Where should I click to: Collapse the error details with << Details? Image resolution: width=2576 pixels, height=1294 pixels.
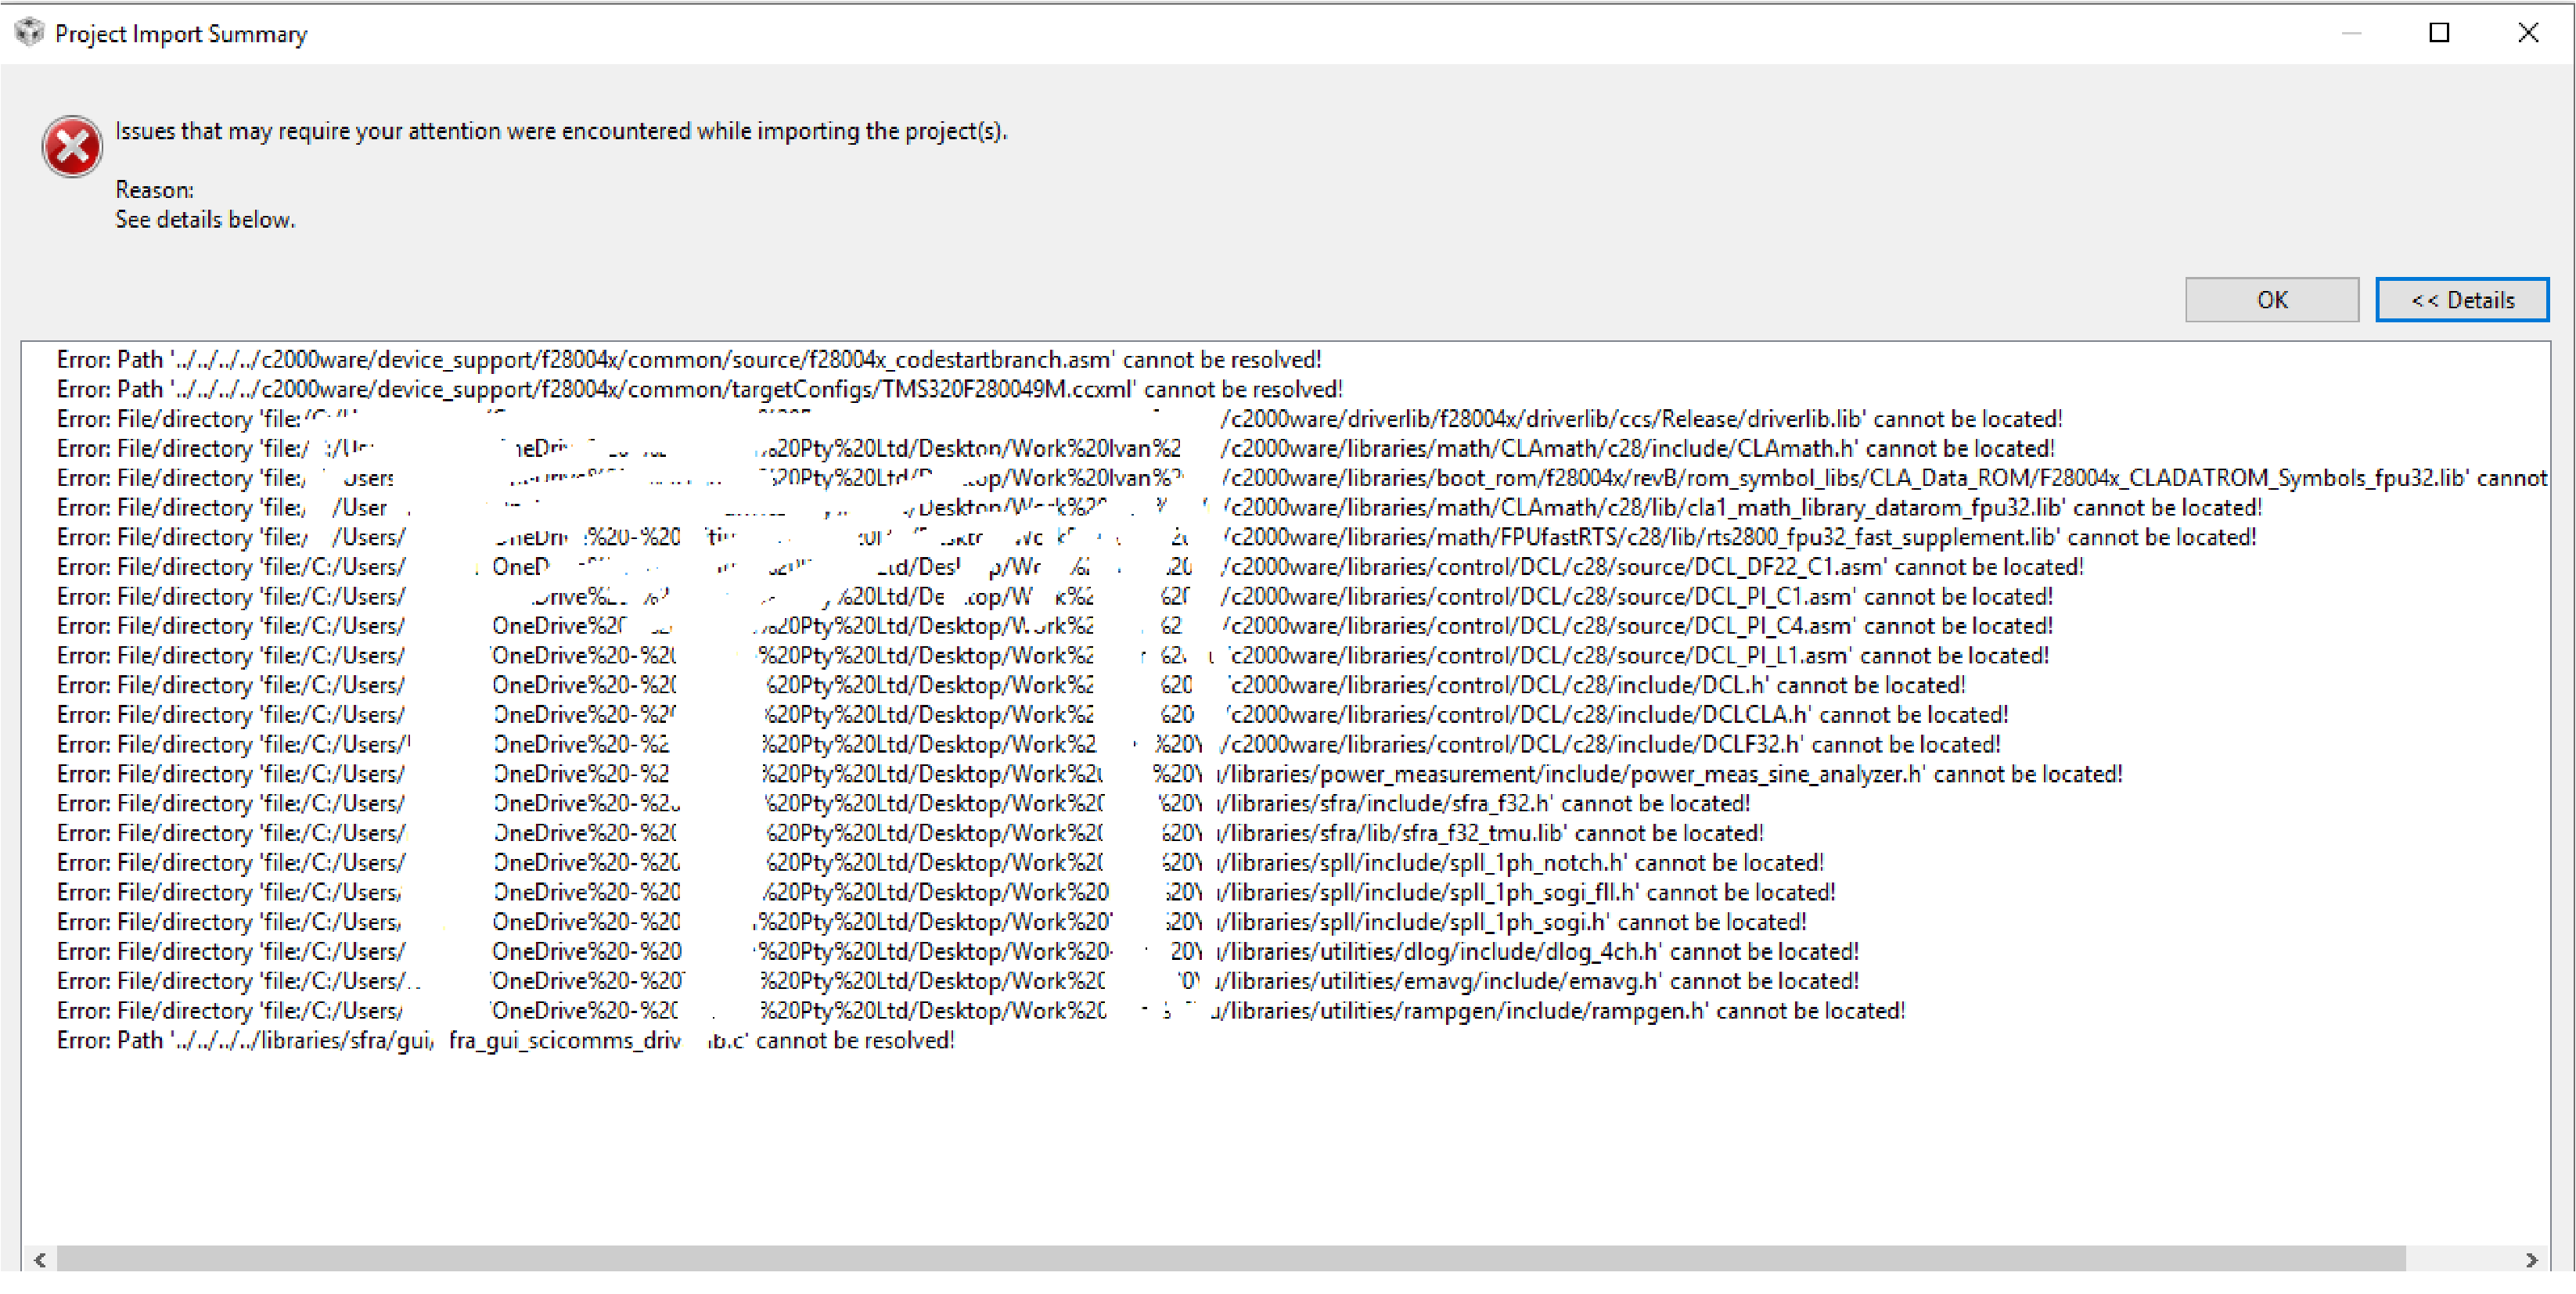click(x=2462, y=299)
